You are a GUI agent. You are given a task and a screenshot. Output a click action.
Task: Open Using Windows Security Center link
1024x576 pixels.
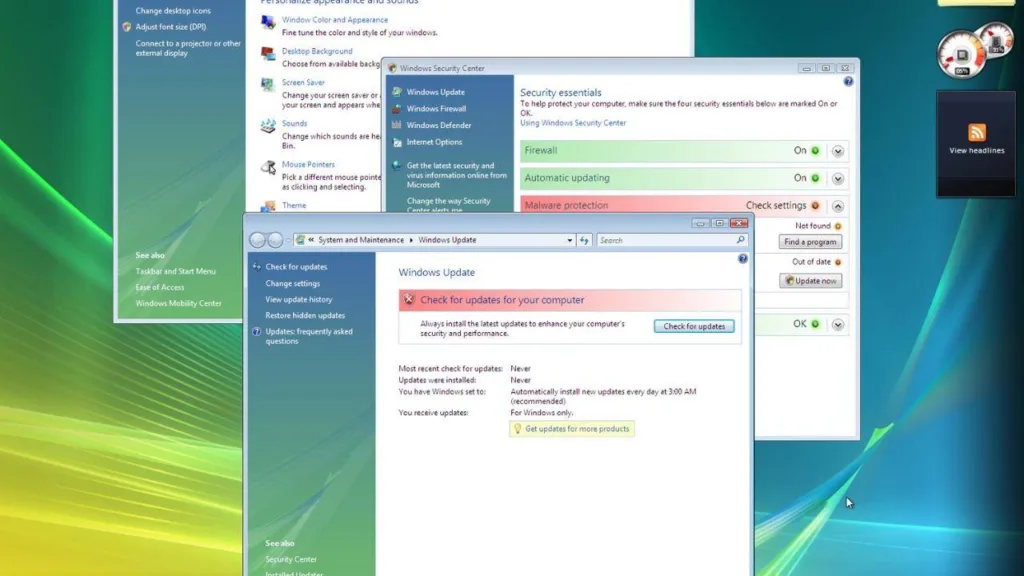tap(573, 123)
